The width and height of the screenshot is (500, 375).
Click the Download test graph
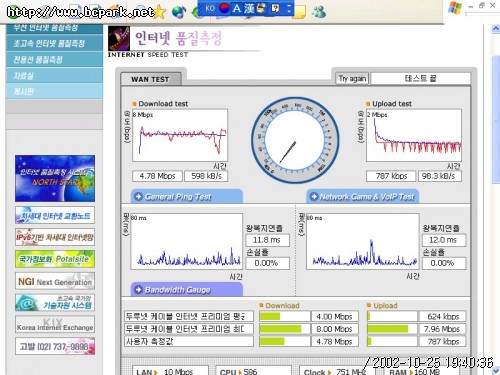point(180,135)
